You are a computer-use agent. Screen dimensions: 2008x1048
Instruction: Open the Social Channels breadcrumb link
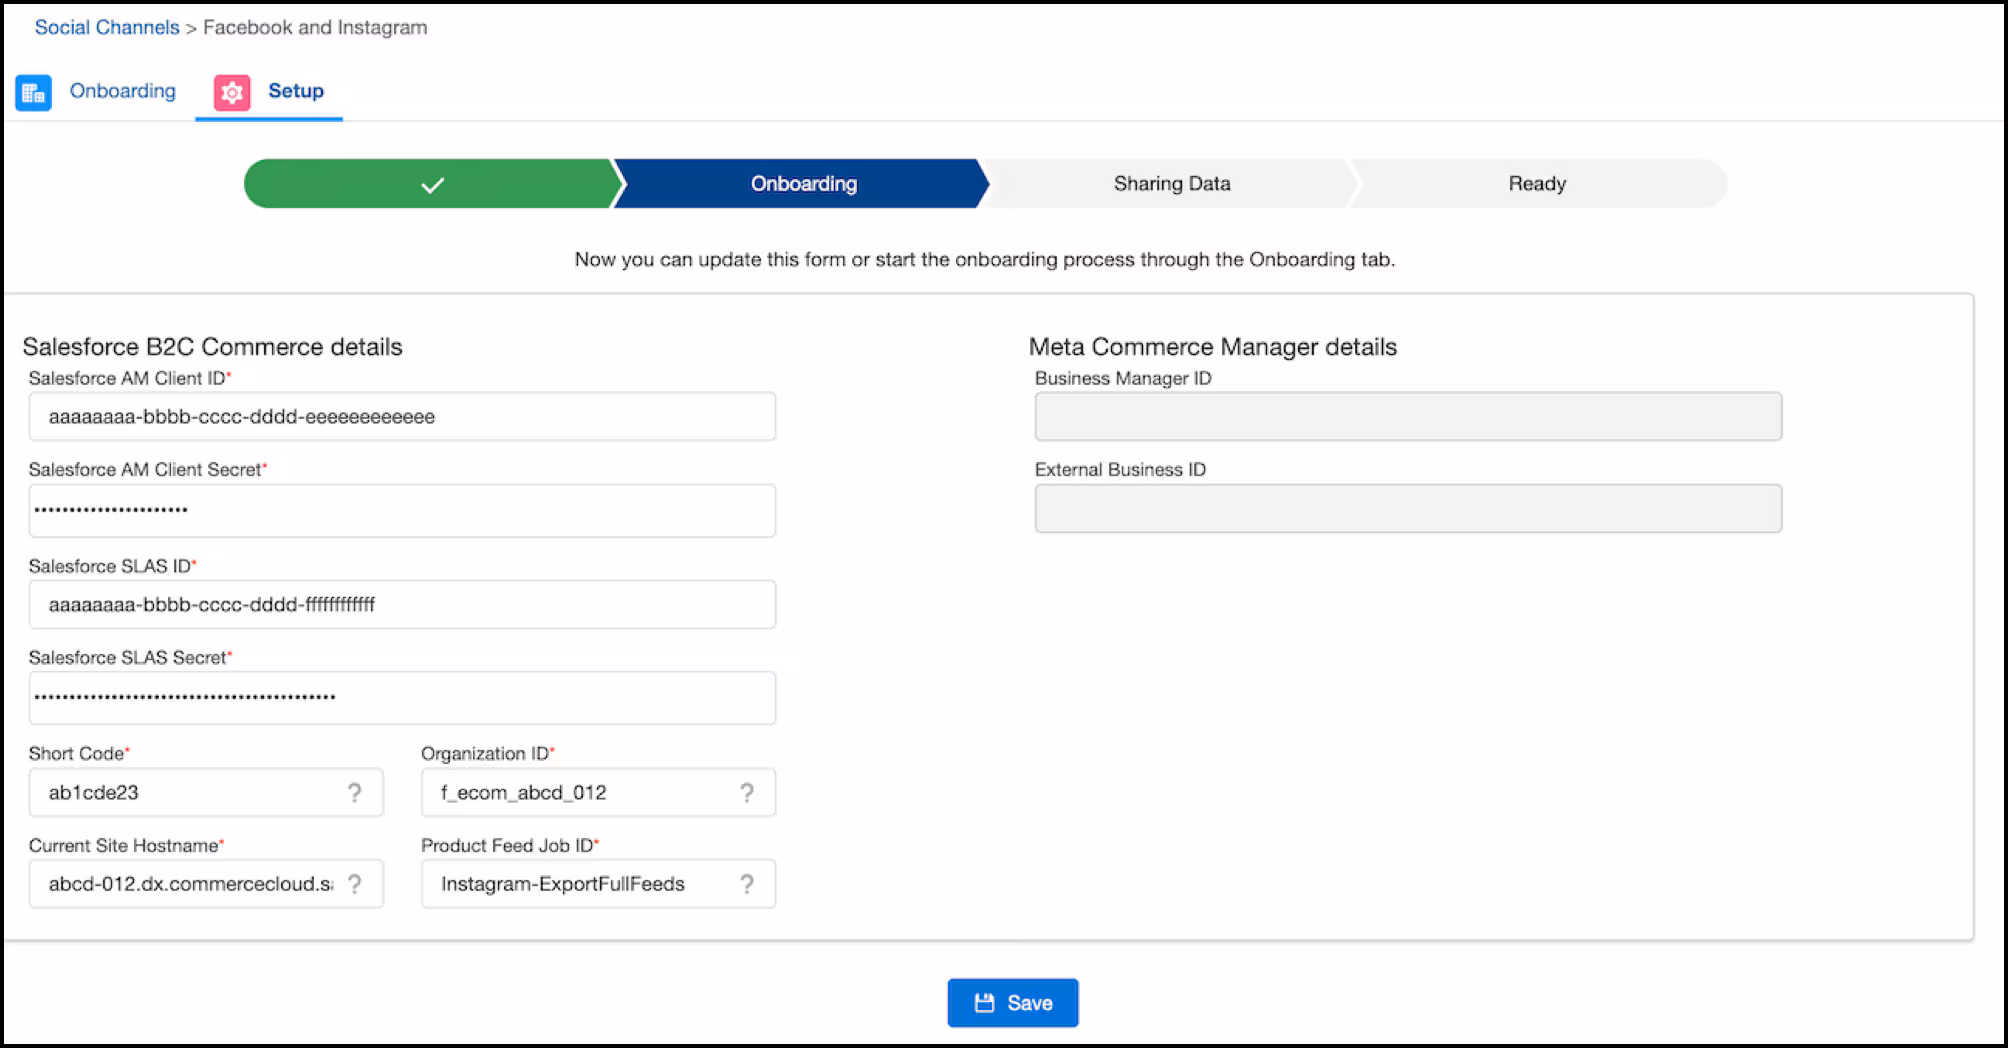(107, 27)
